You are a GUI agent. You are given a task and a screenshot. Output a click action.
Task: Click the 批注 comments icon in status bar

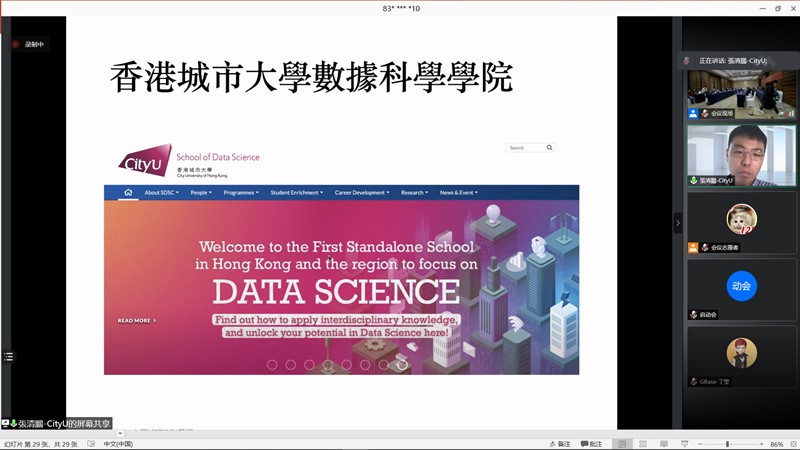click(x=591, y=444)
